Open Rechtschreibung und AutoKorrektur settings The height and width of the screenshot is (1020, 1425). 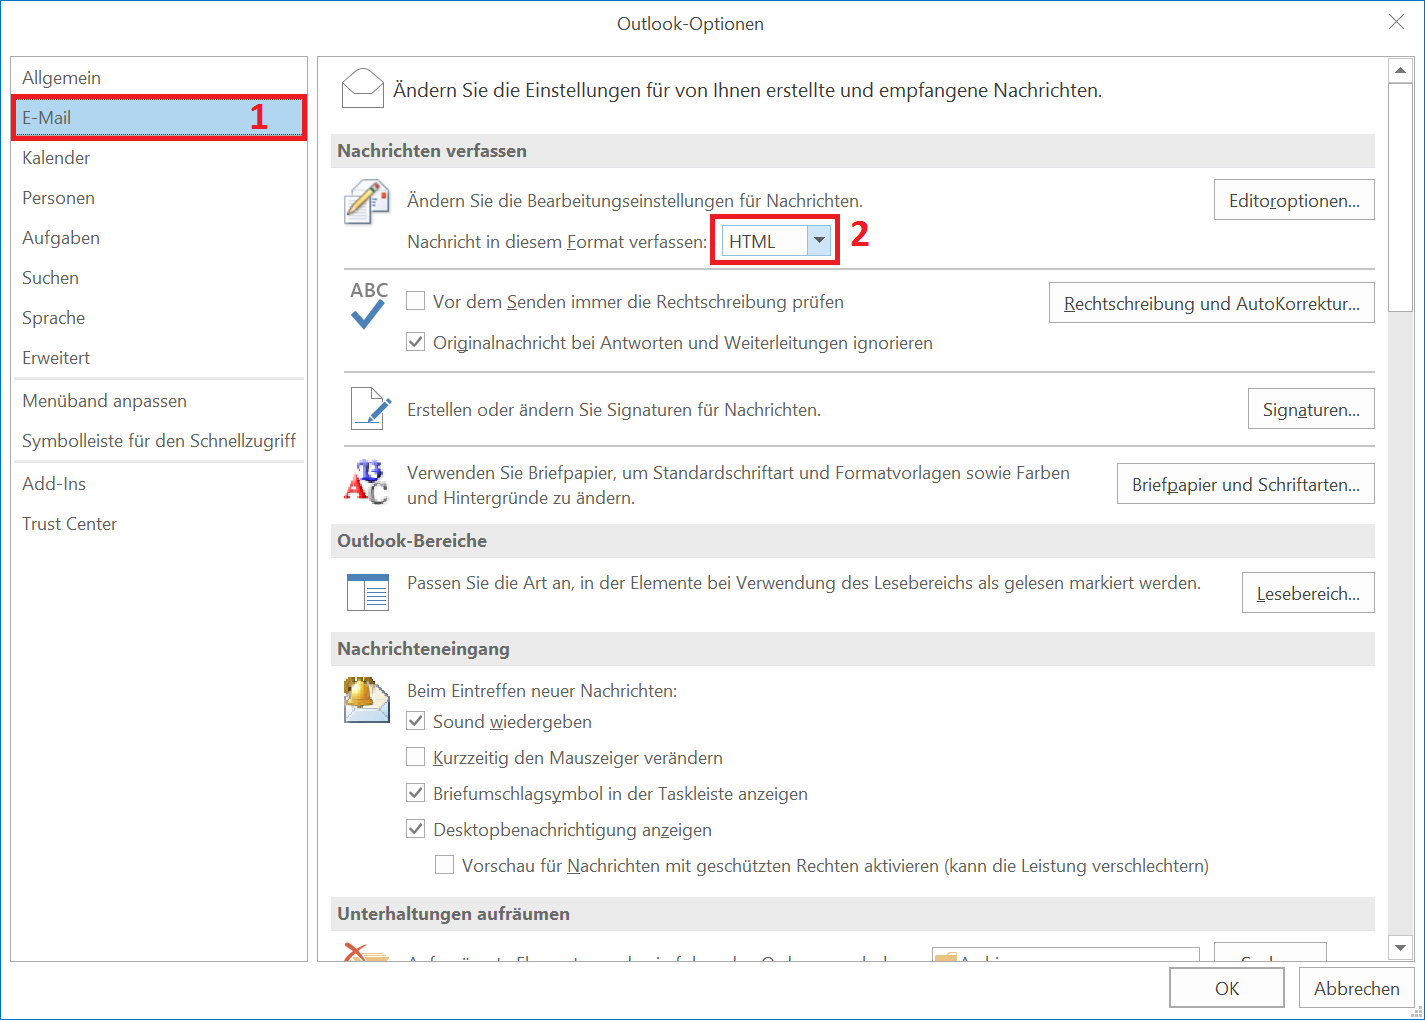pyautogui.click(x=1212, y=303)
